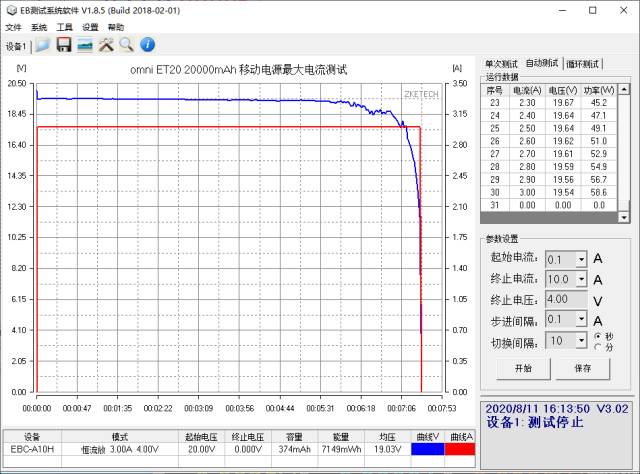This screenshot has height=474, width=640.
Task: Select row 25 with power 49.1
Action: pyautogui.click(x=549, y=128)
